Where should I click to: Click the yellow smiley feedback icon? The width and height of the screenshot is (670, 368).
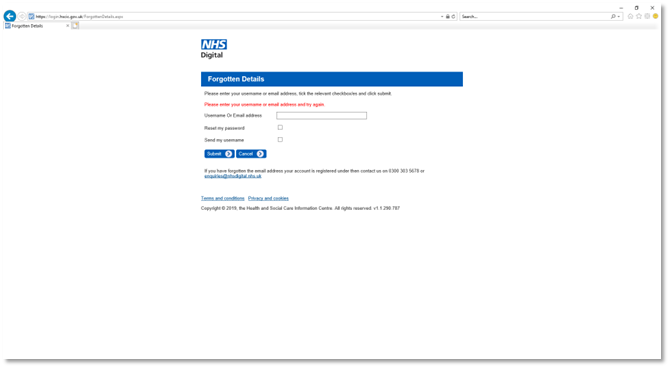[655, 16]
